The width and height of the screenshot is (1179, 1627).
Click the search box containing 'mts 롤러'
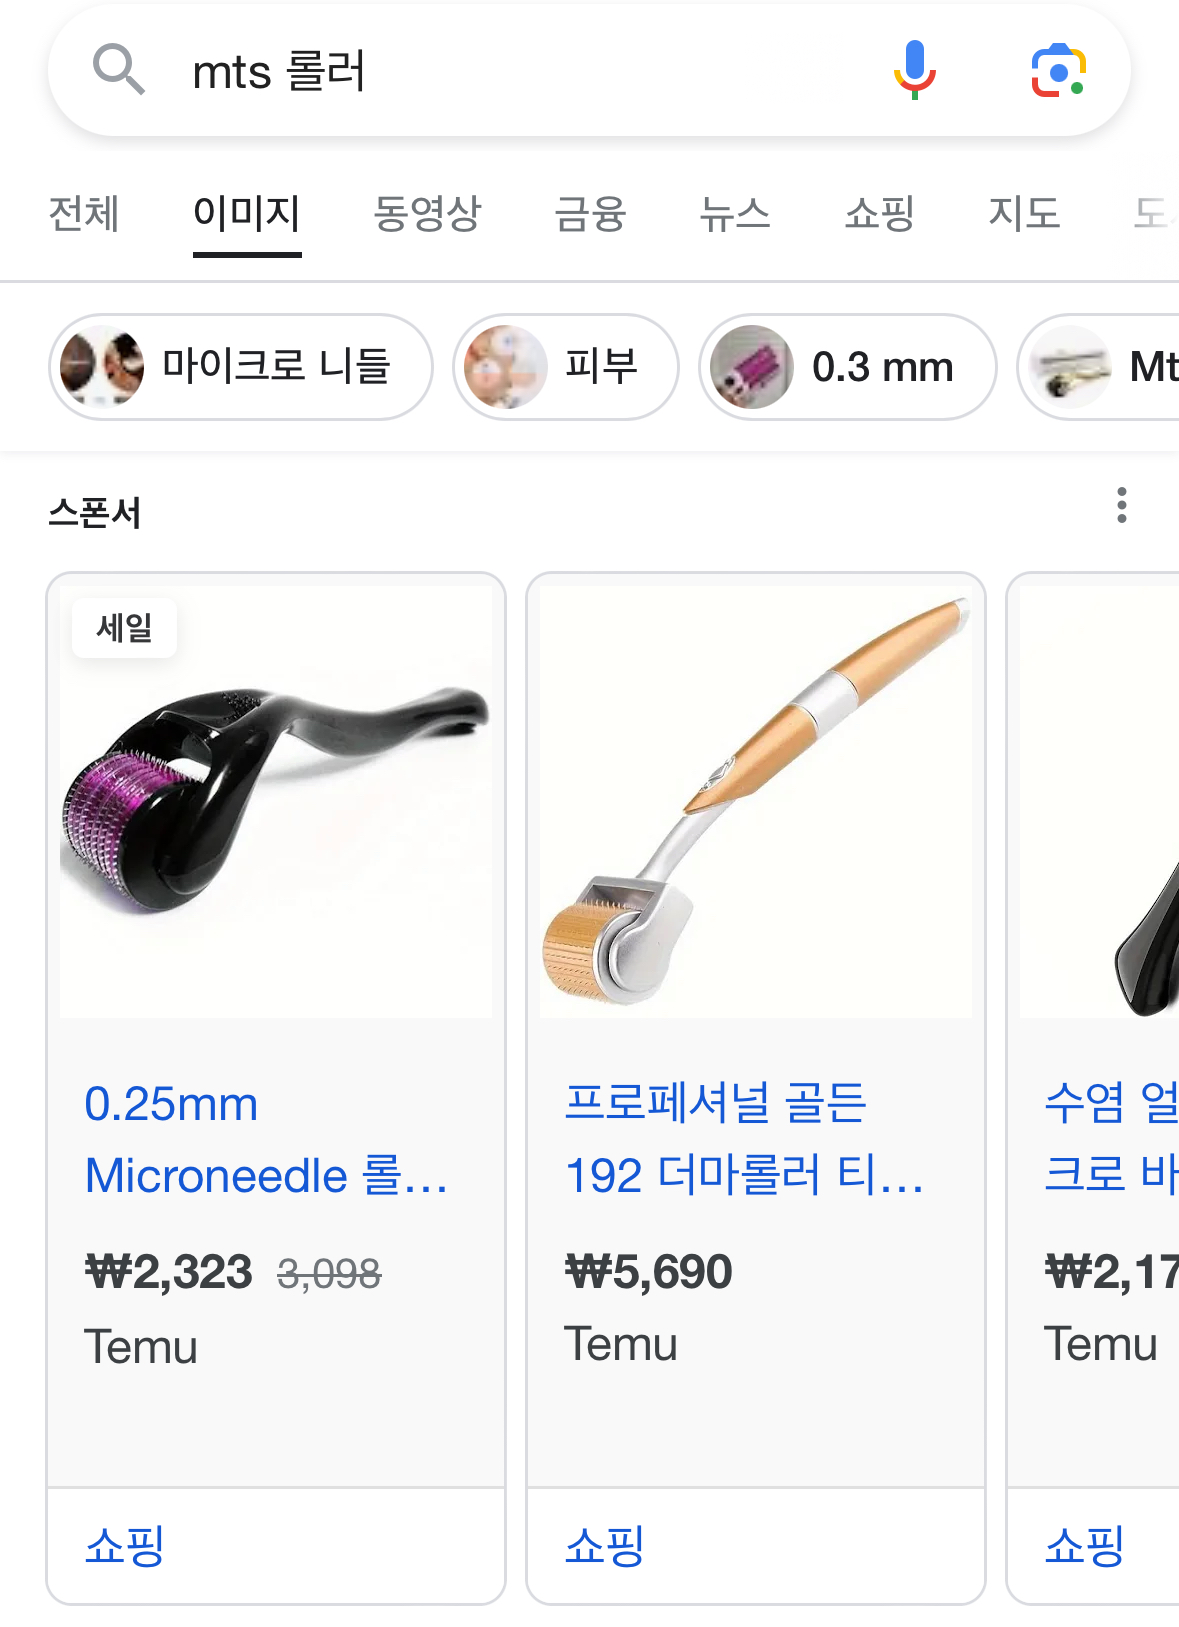(x=500, y=72)
